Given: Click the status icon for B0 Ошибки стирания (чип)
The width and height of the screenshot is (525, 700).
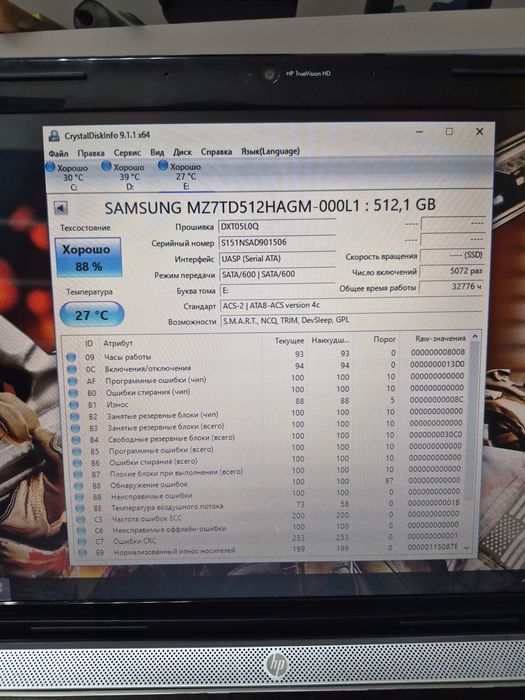Looking at the screenshot, I should click(74, 393).
